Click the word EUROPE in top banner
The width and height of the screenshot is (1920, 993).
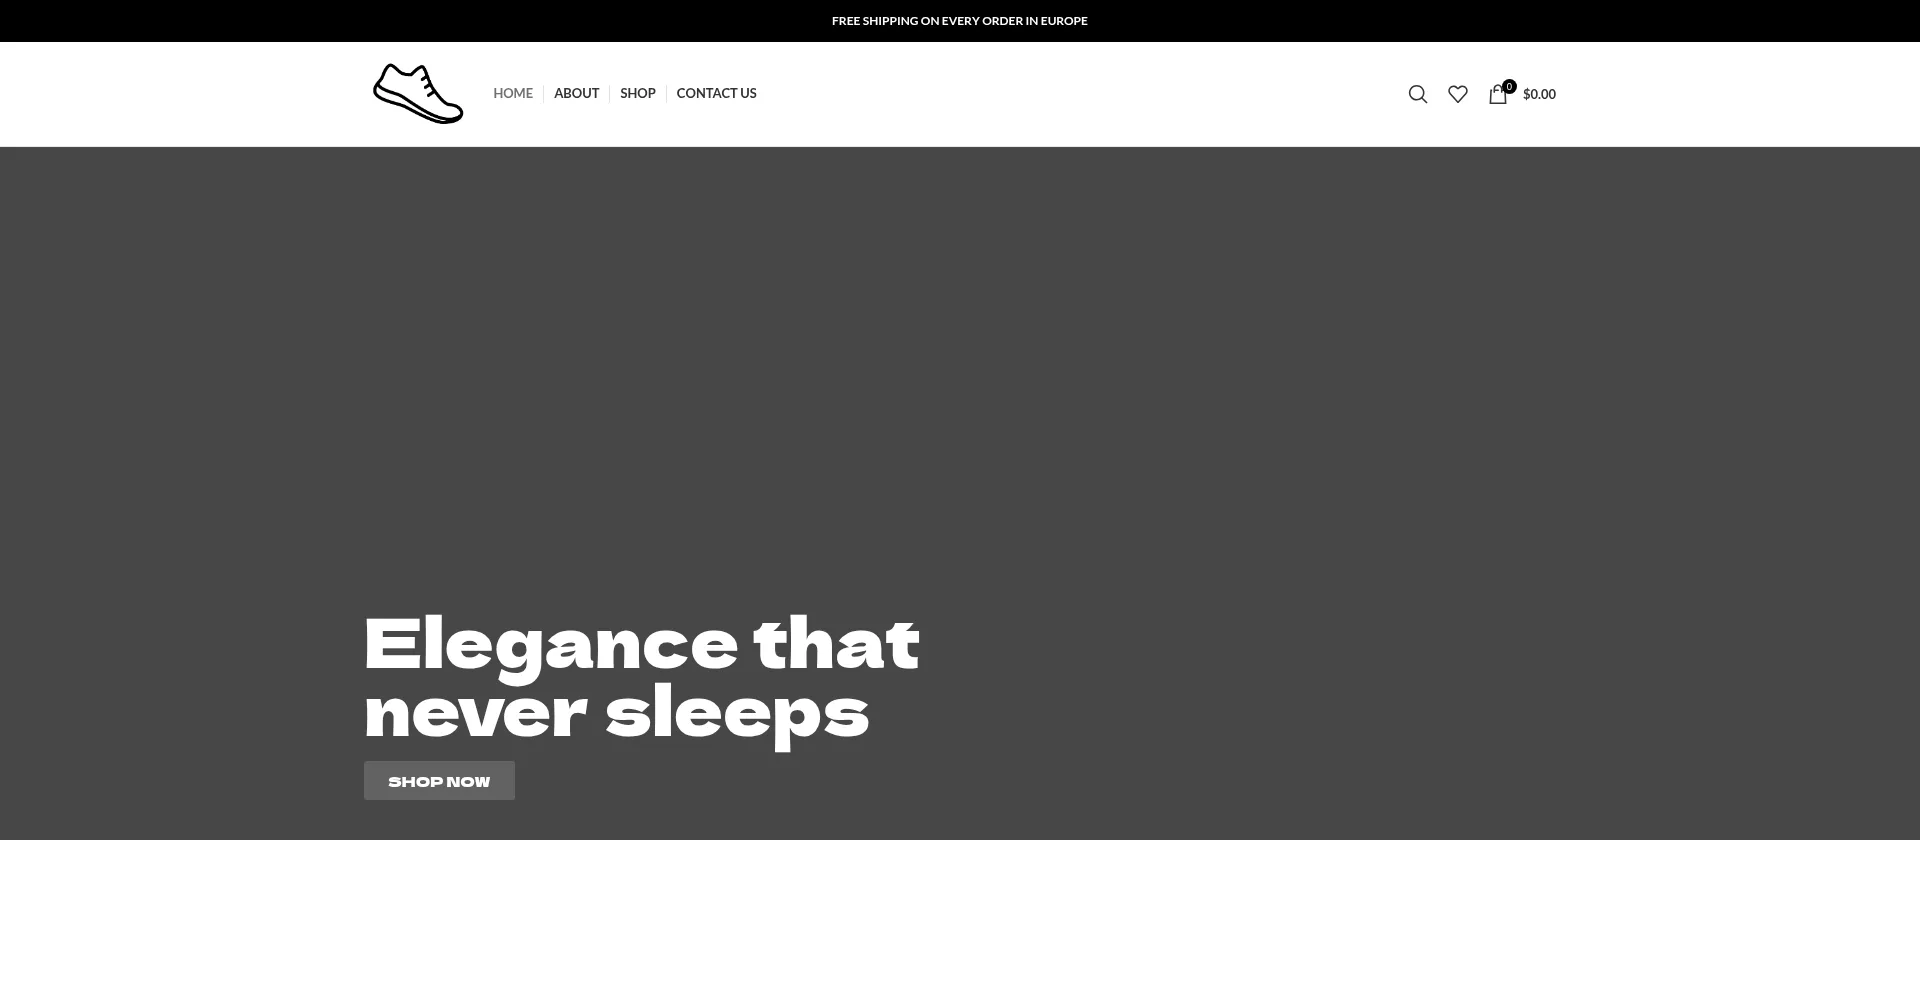(1064, 21)
